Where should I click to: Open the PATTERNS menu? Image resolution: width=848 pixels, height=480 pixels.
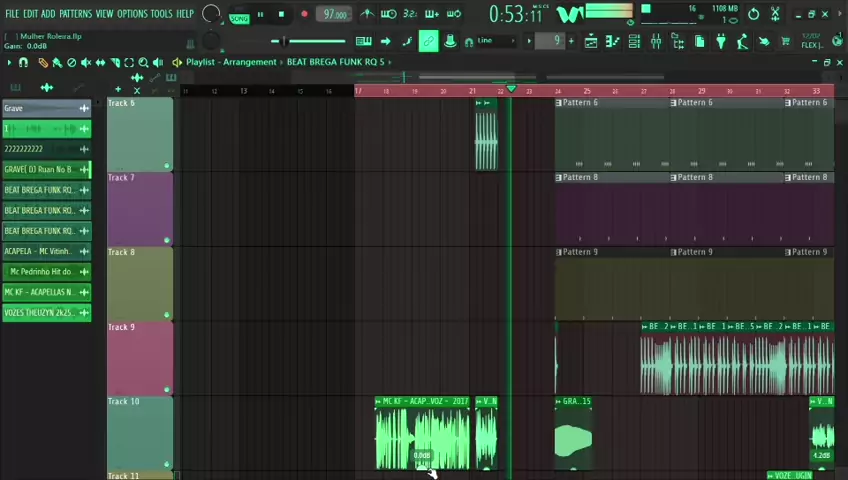coord(75,14)
